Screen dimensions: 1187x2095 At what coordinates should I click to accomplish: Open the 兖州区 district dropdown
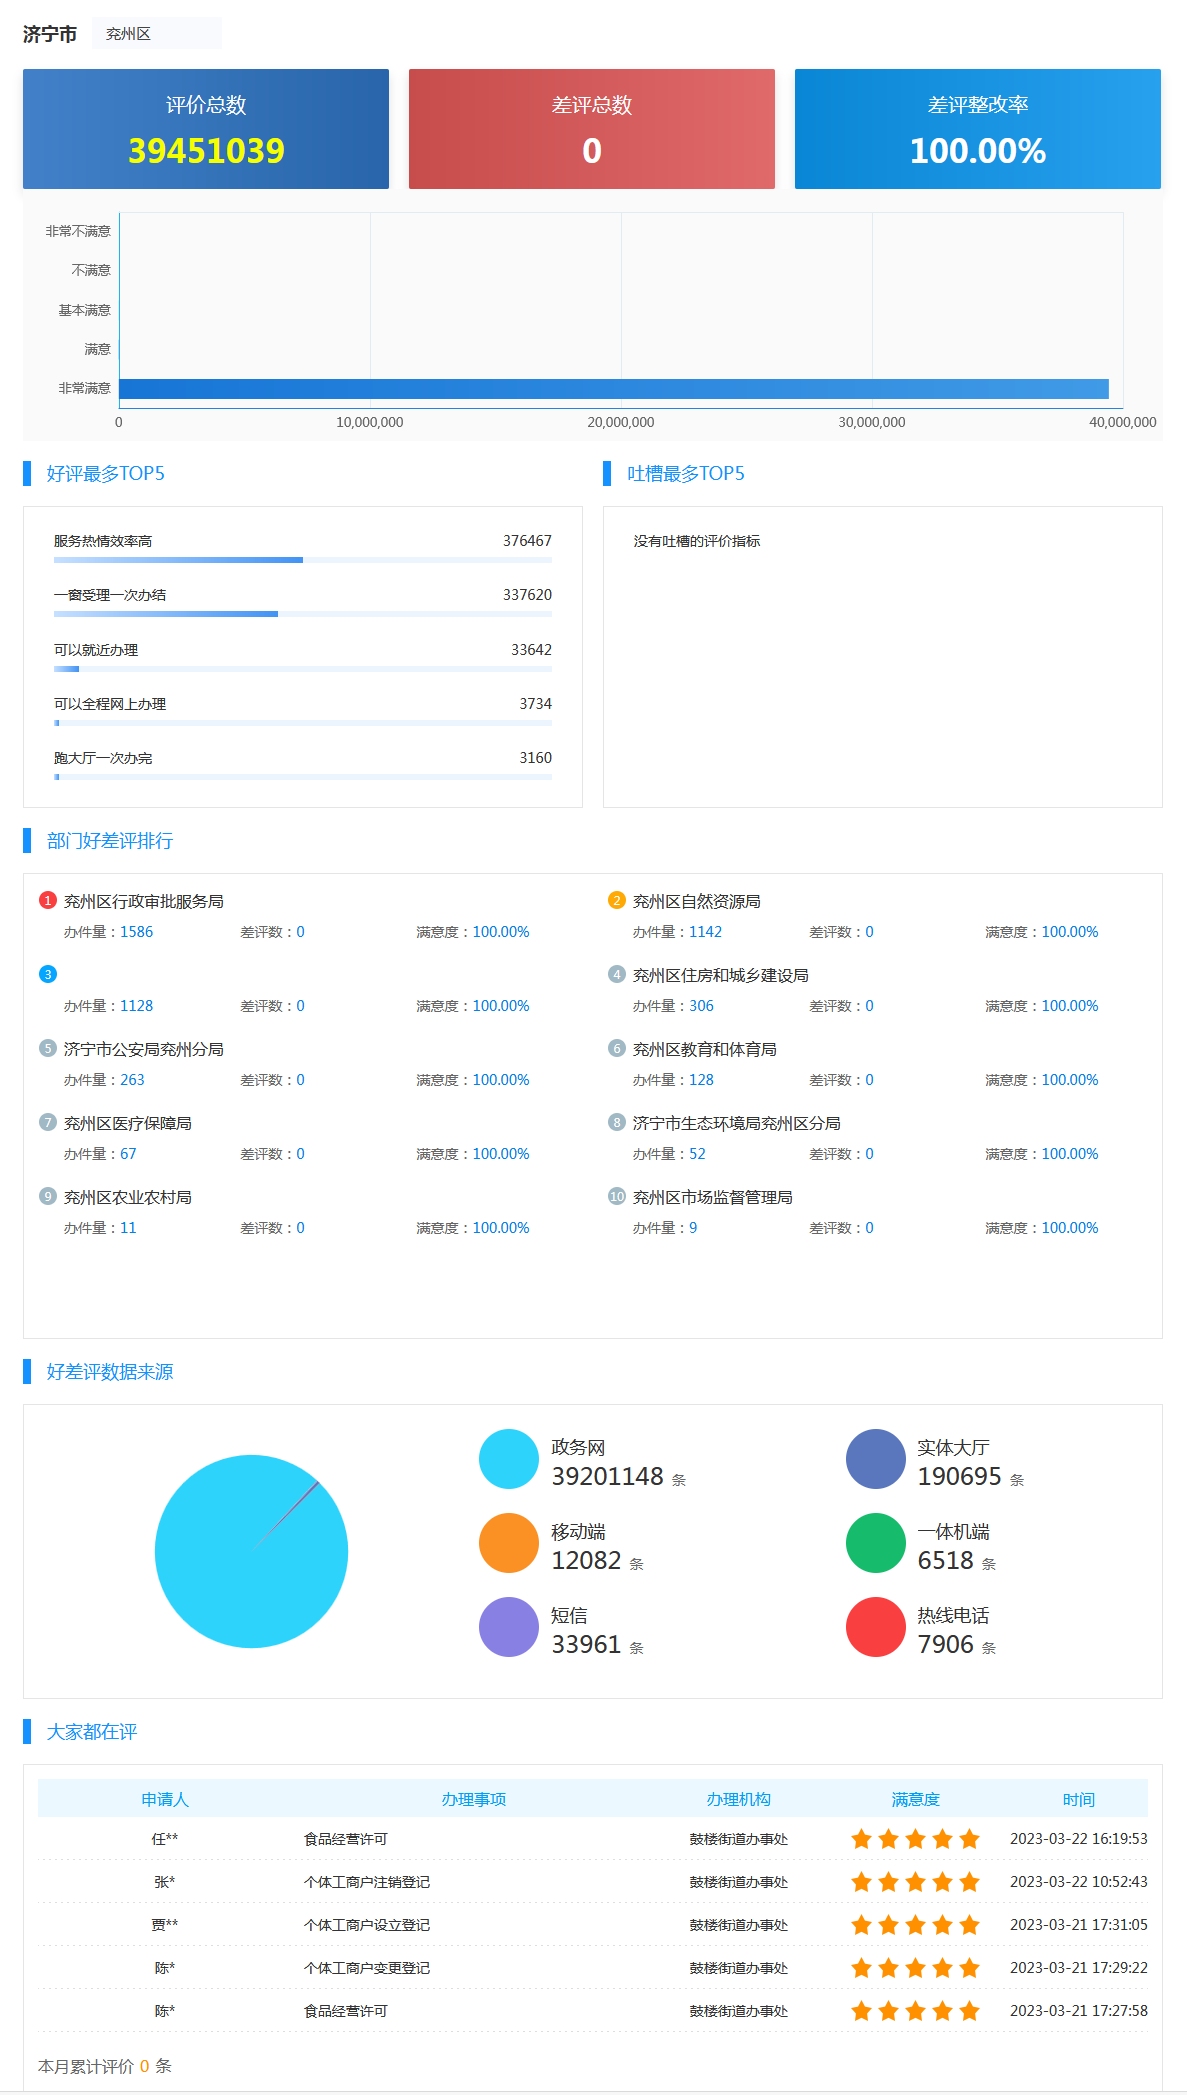click(157, 34)
